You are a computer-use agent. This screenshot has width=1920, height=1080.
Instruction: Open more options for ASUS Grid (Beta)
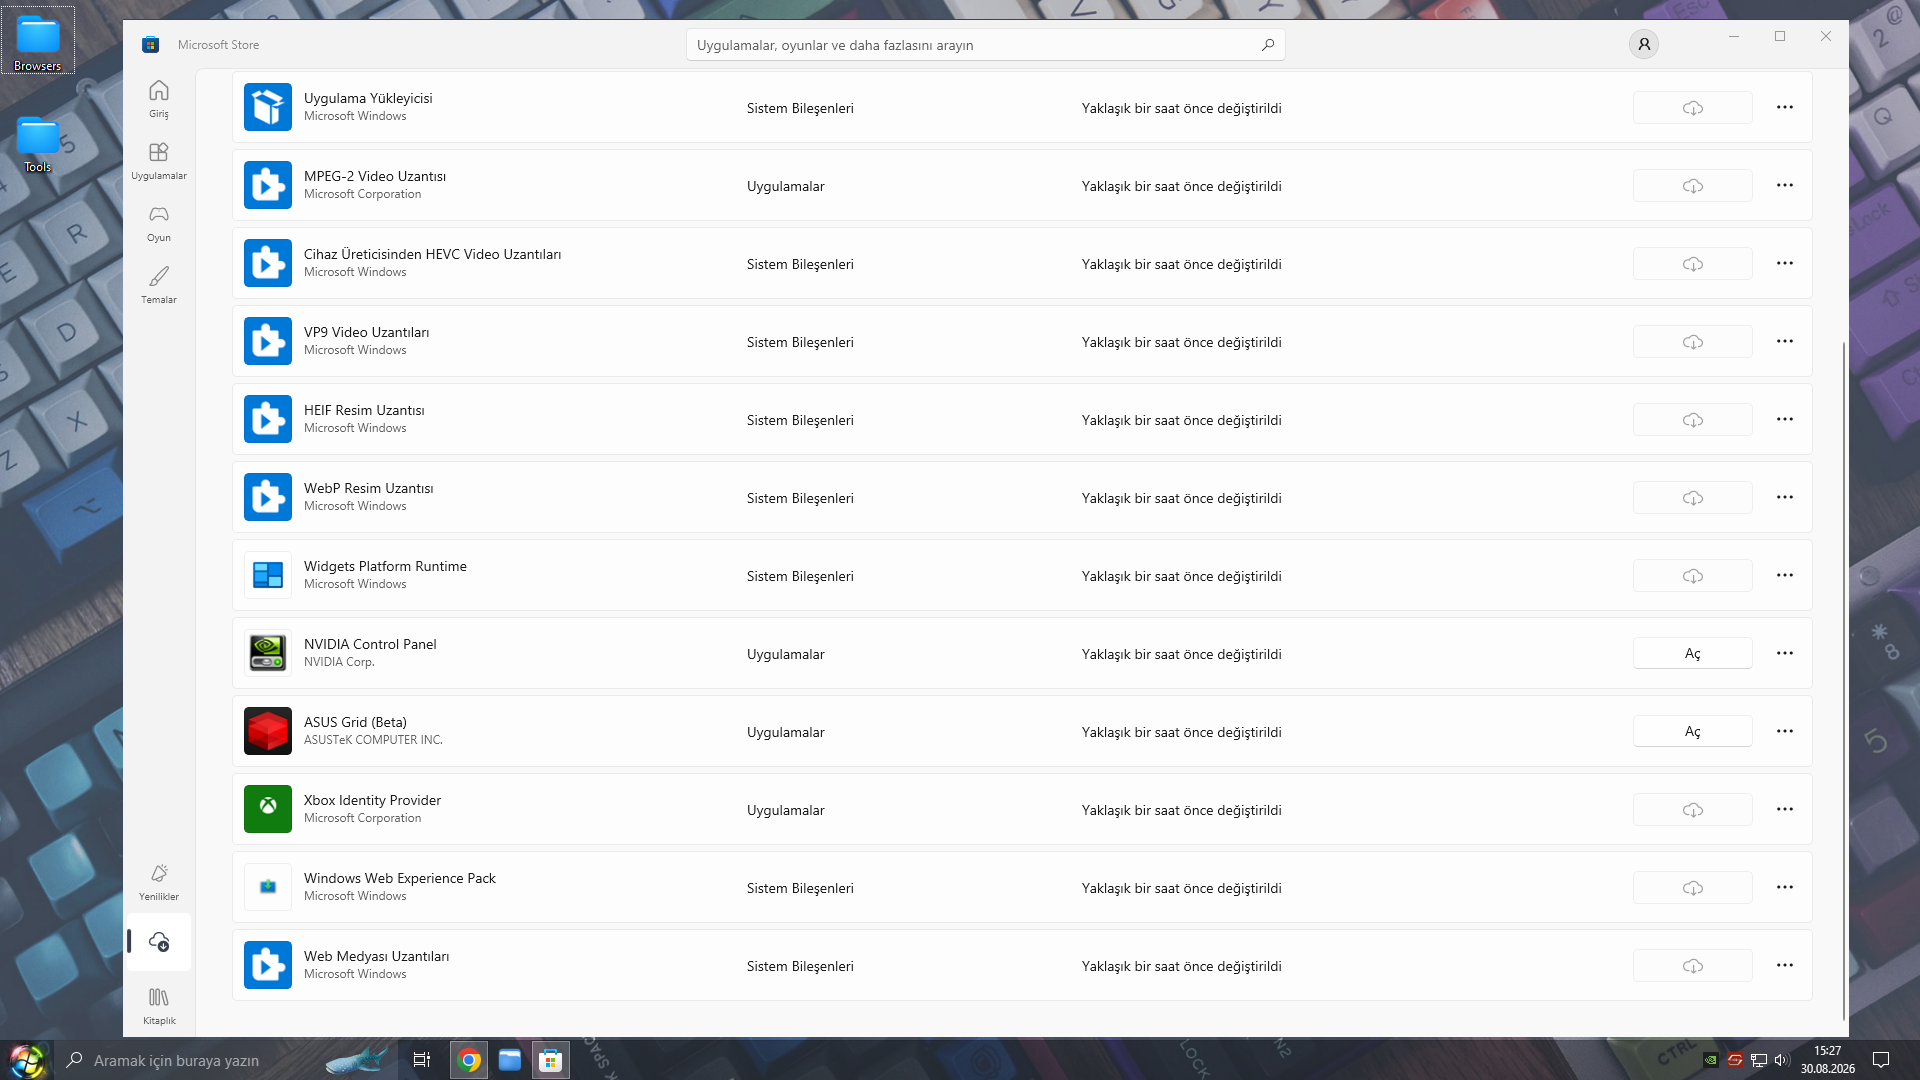click(x=1785, y=731)
